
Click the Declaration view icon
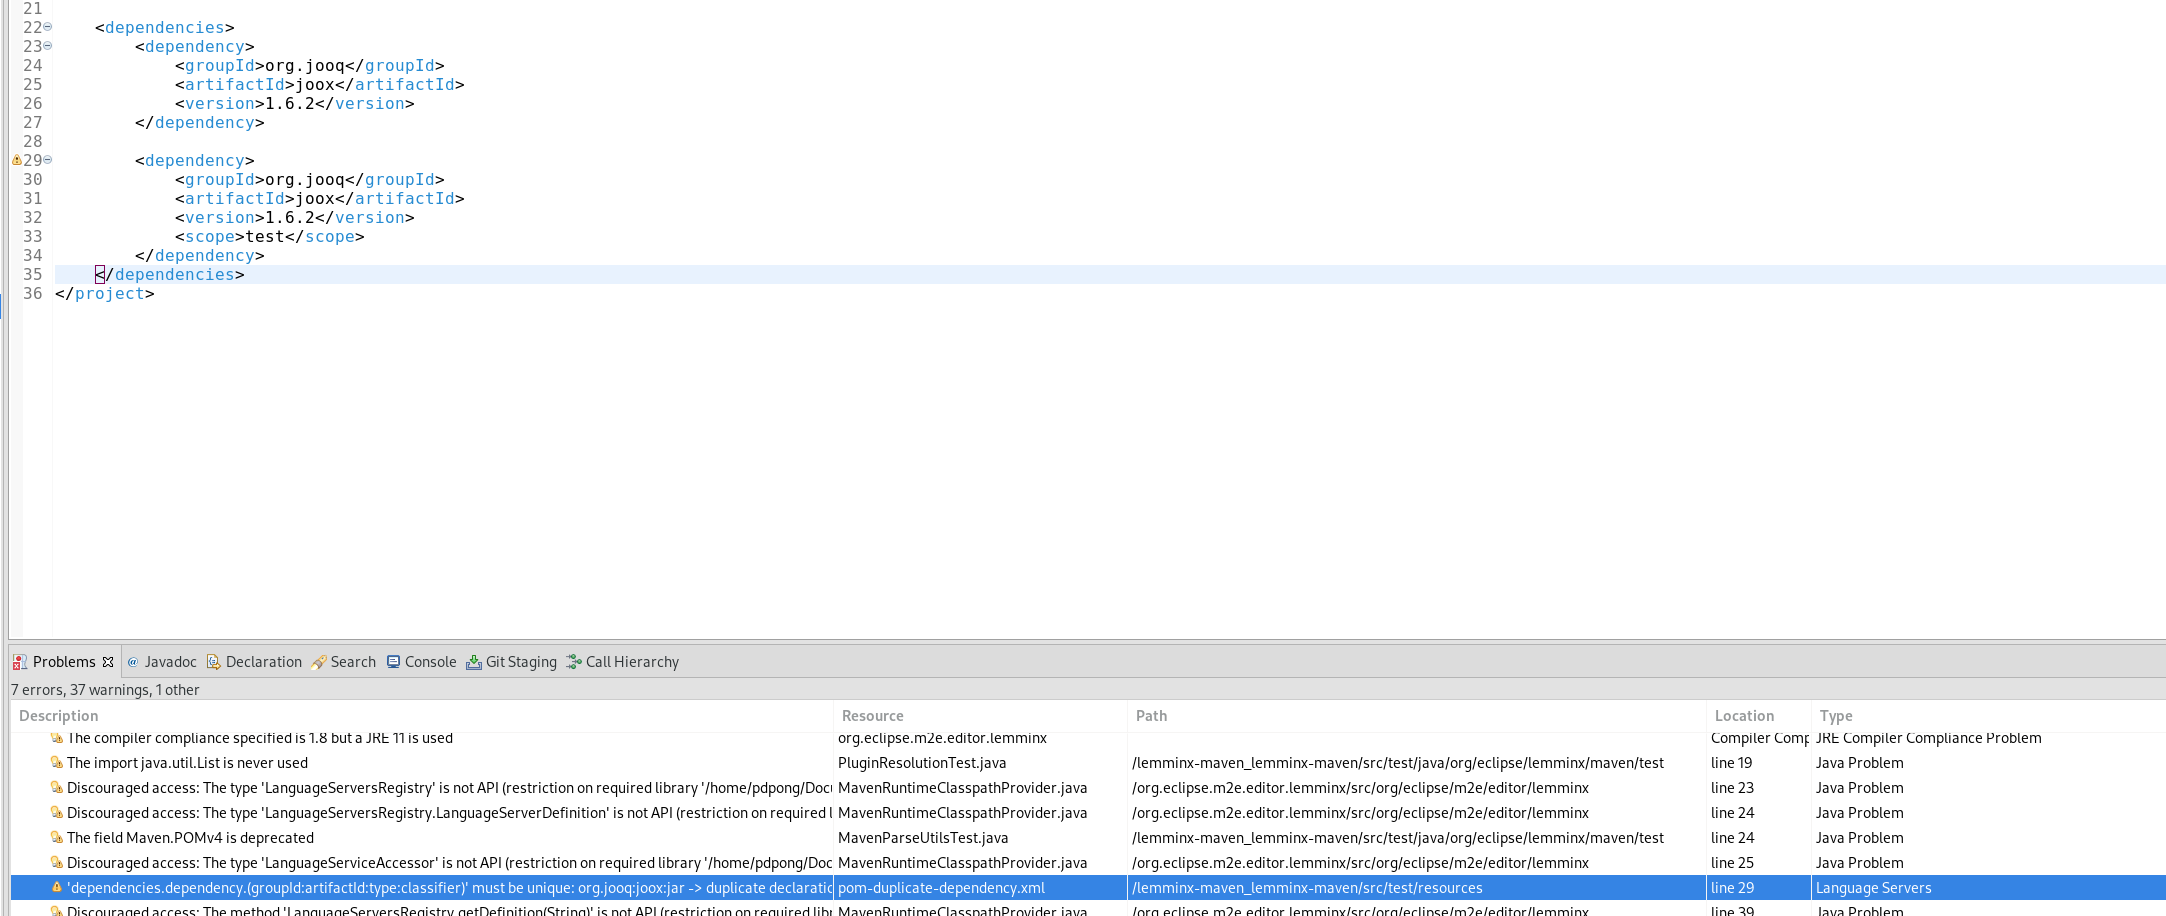tap(214, 661)
